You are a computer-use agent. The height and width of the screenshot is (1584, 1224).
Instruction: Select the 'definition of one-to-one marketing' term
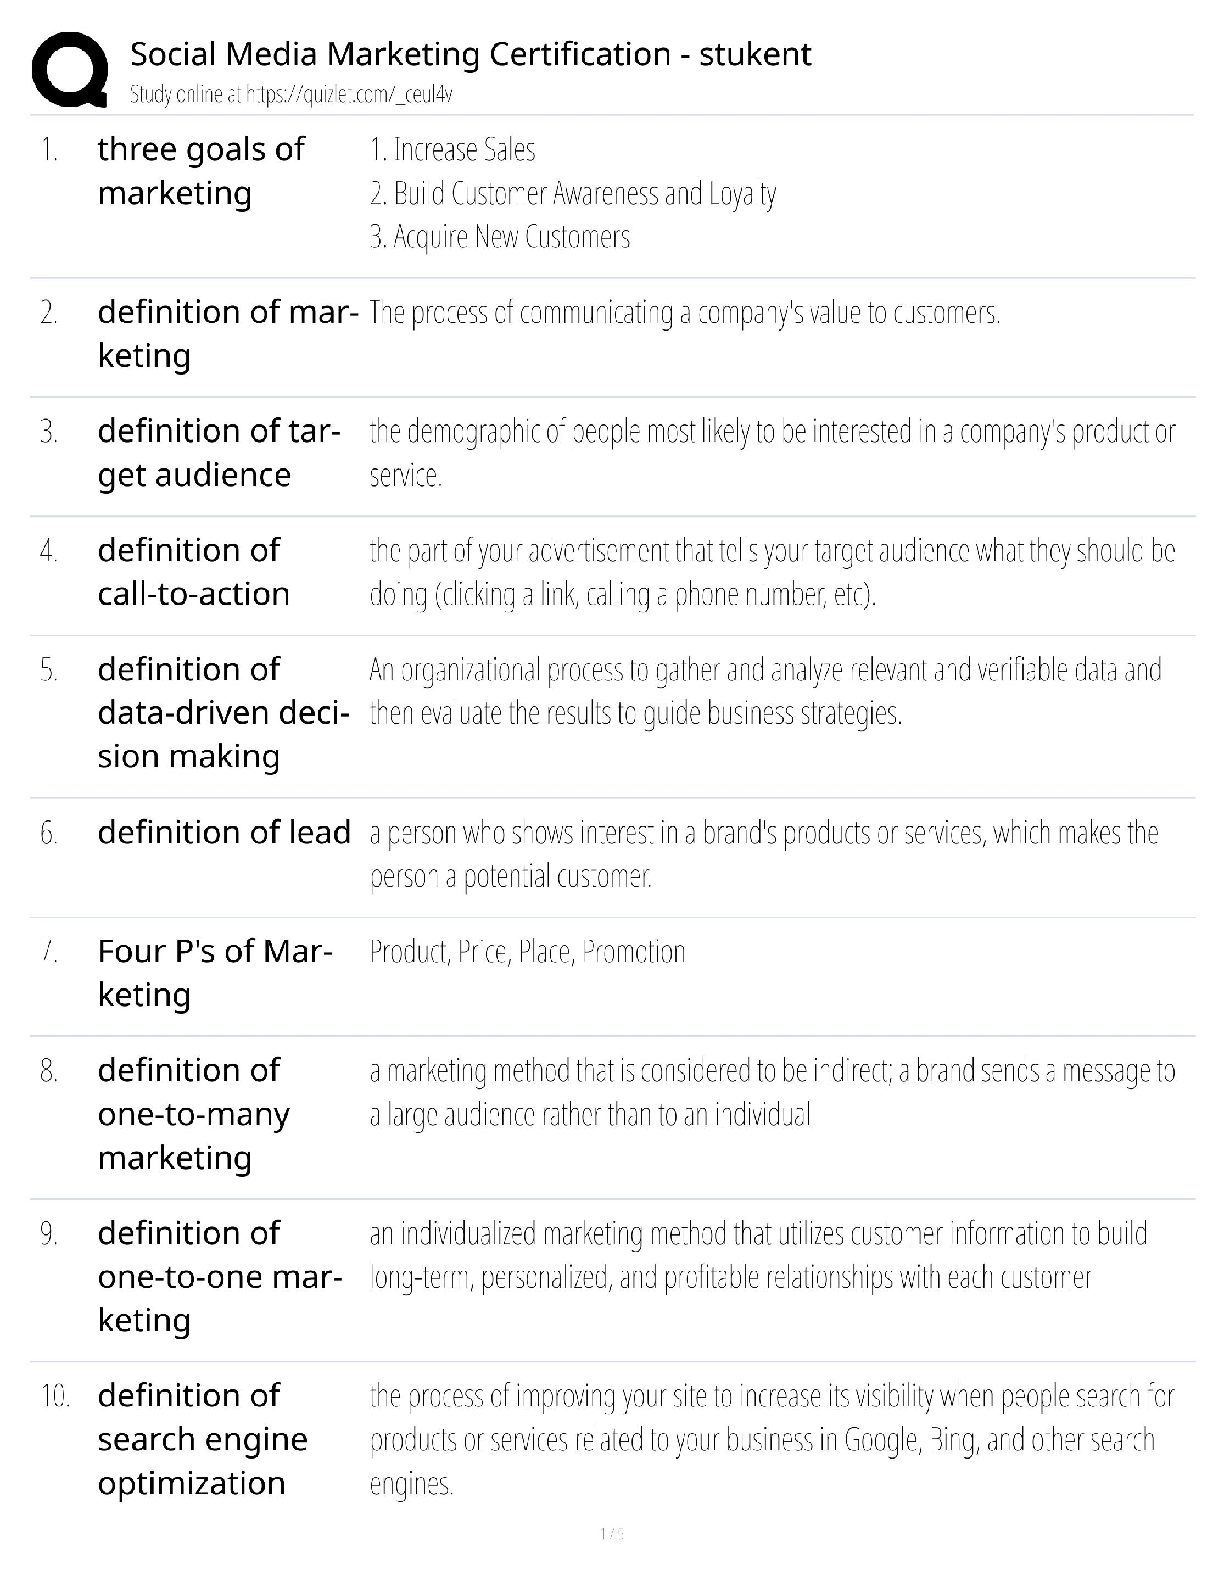point(219,1276)
